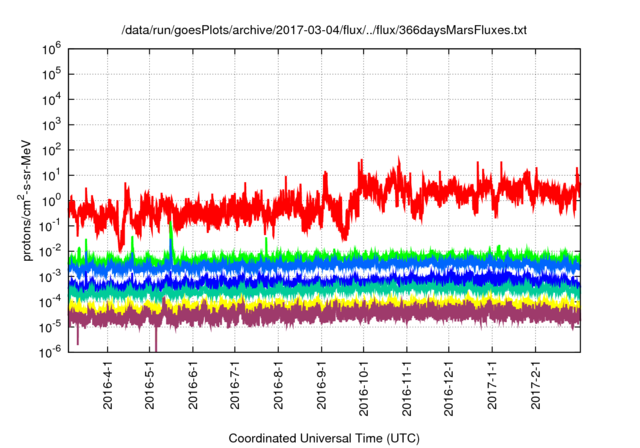Pick the 2016-8-1 axis date label
Screen dimensions: 640x448
coord(278,384)
